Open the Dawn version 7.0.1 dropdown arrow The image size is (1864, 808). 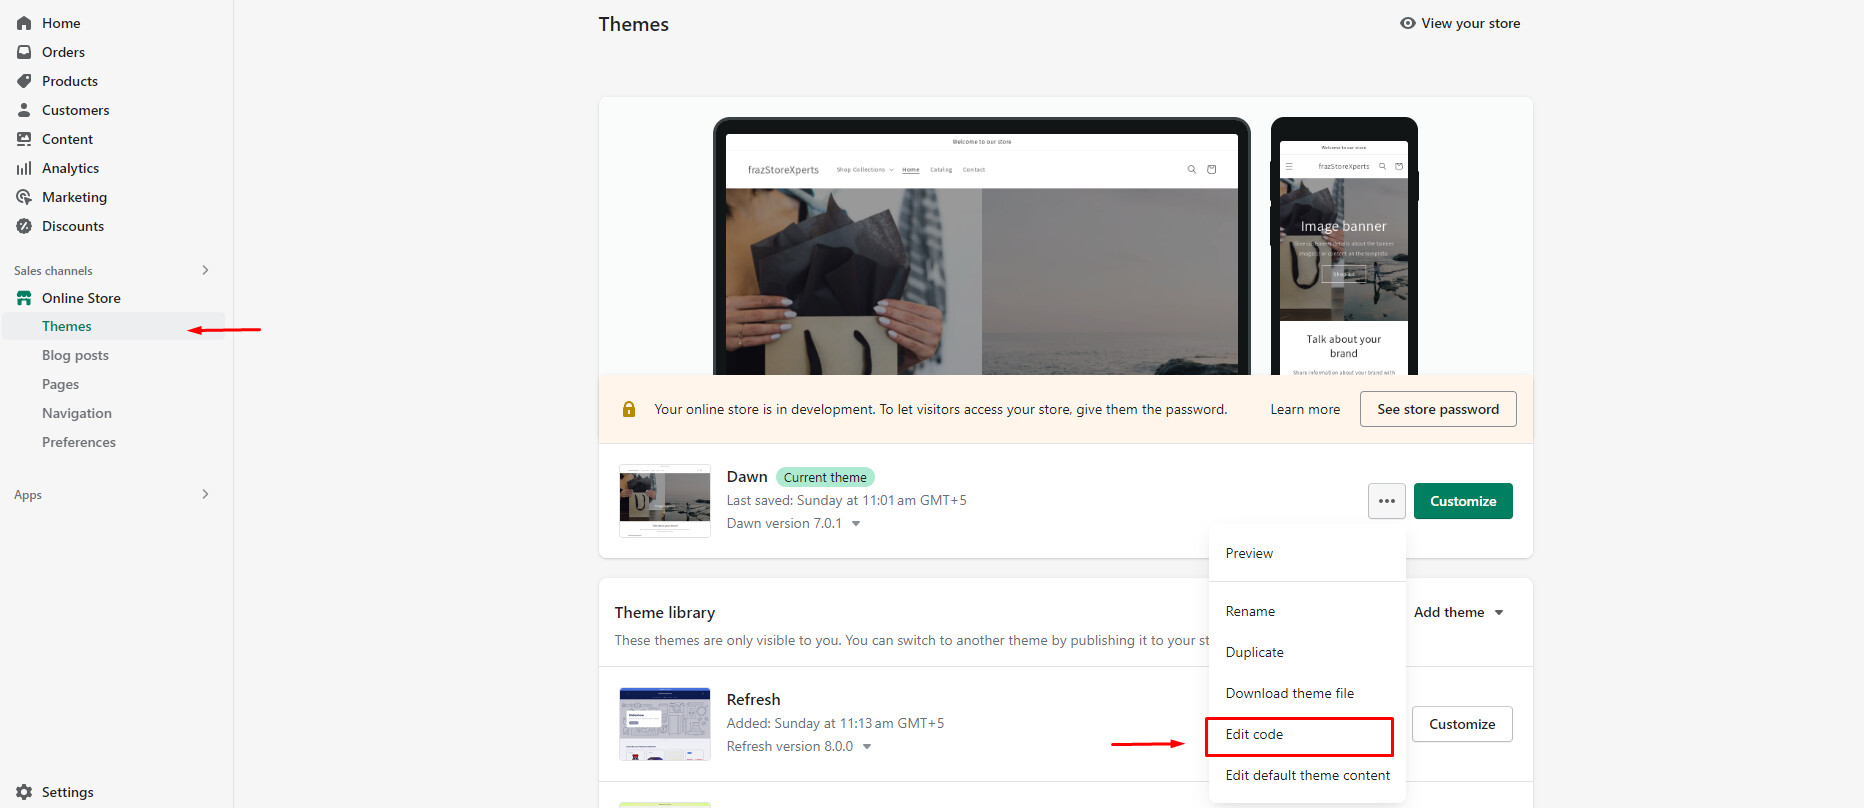point(856,523)
